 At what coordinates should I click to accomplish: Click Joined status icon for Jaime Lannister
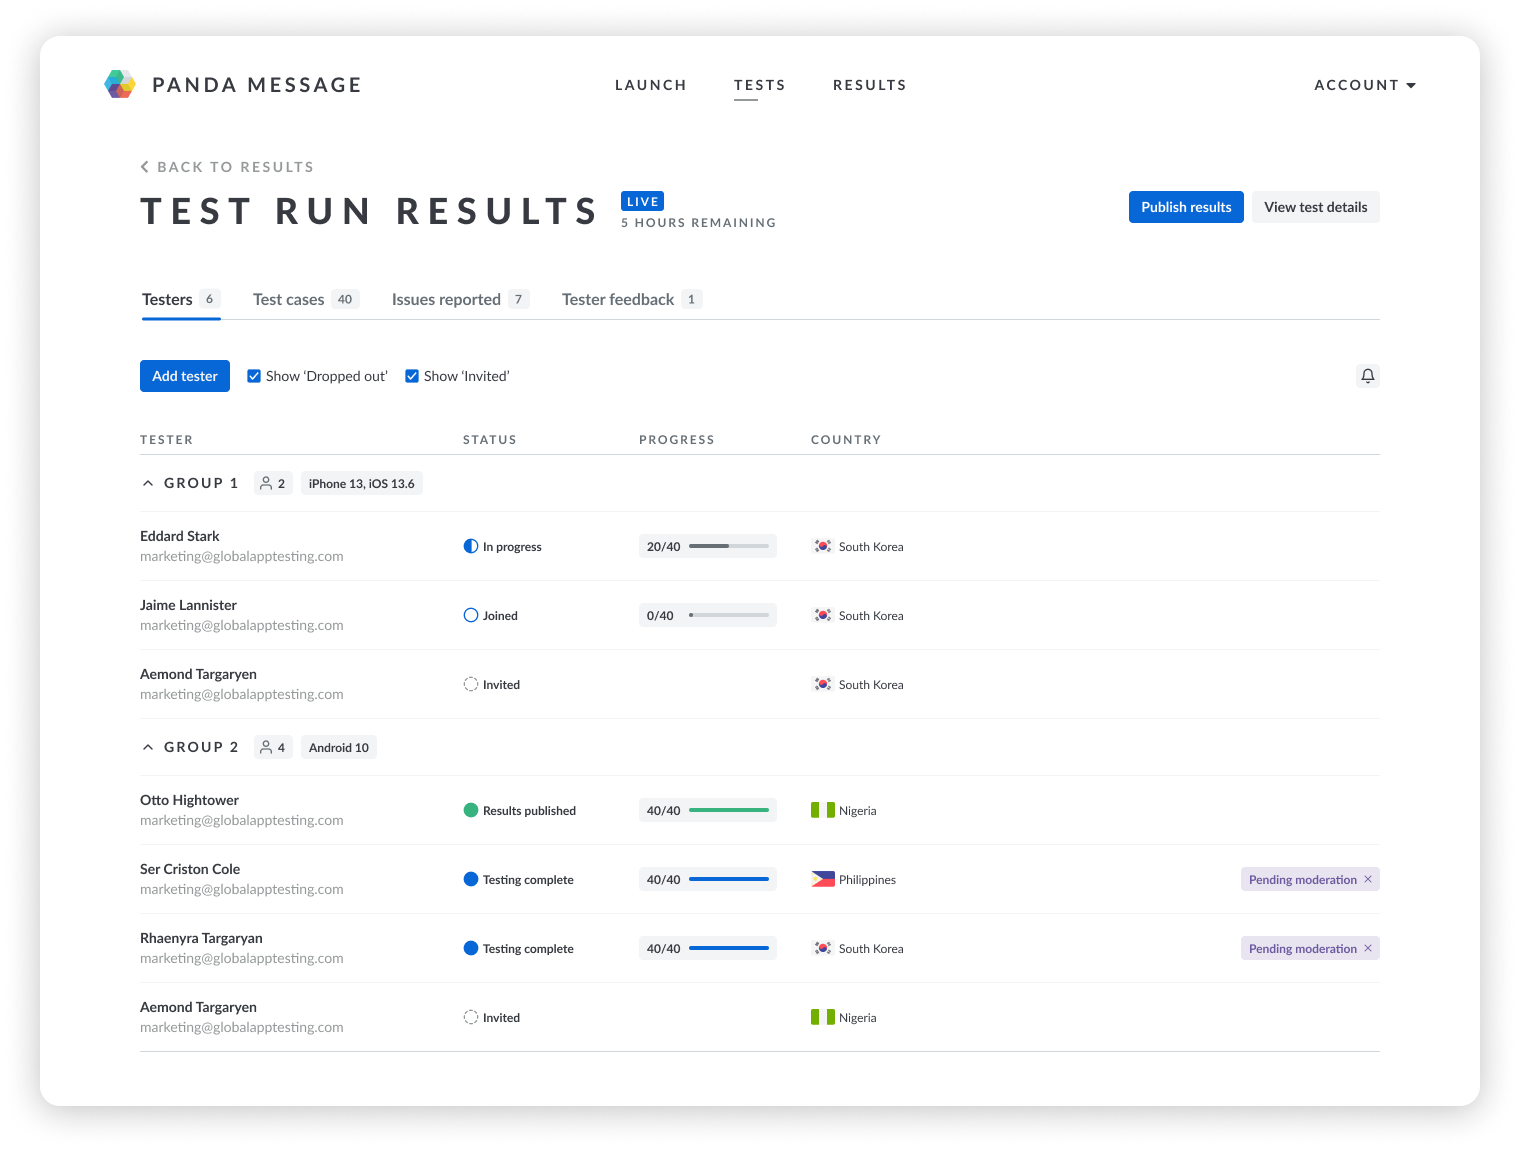471,615
